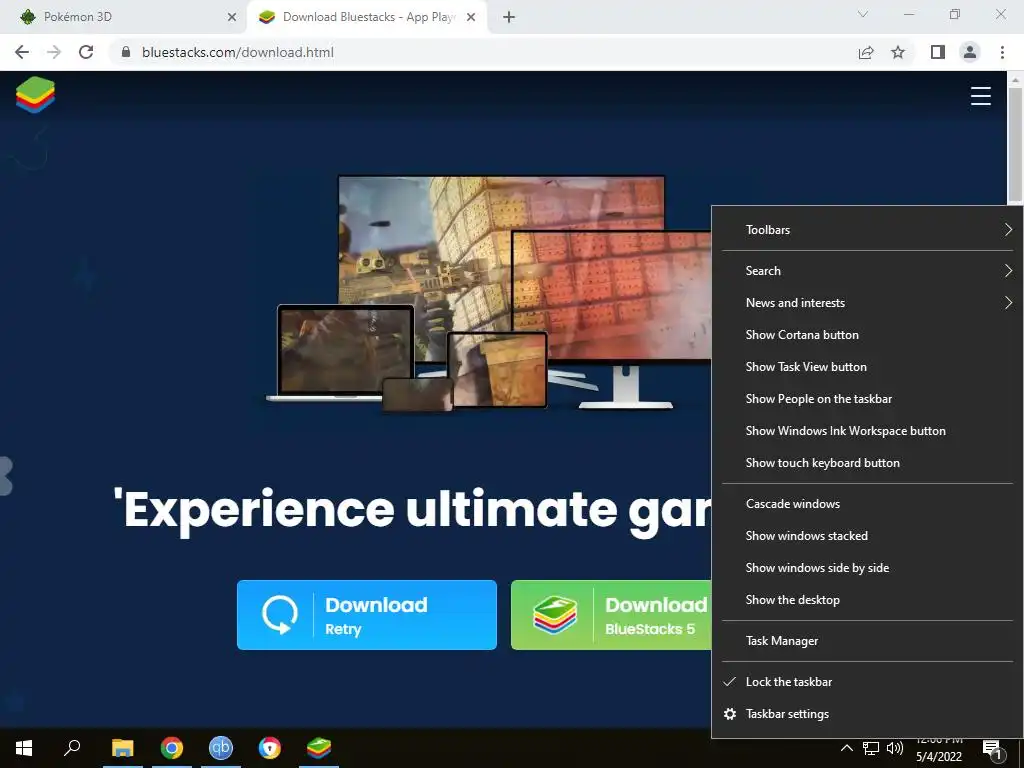Click the share page icon in address bar
Viewport: 1024px width, 768px height.
click(866, 52)
